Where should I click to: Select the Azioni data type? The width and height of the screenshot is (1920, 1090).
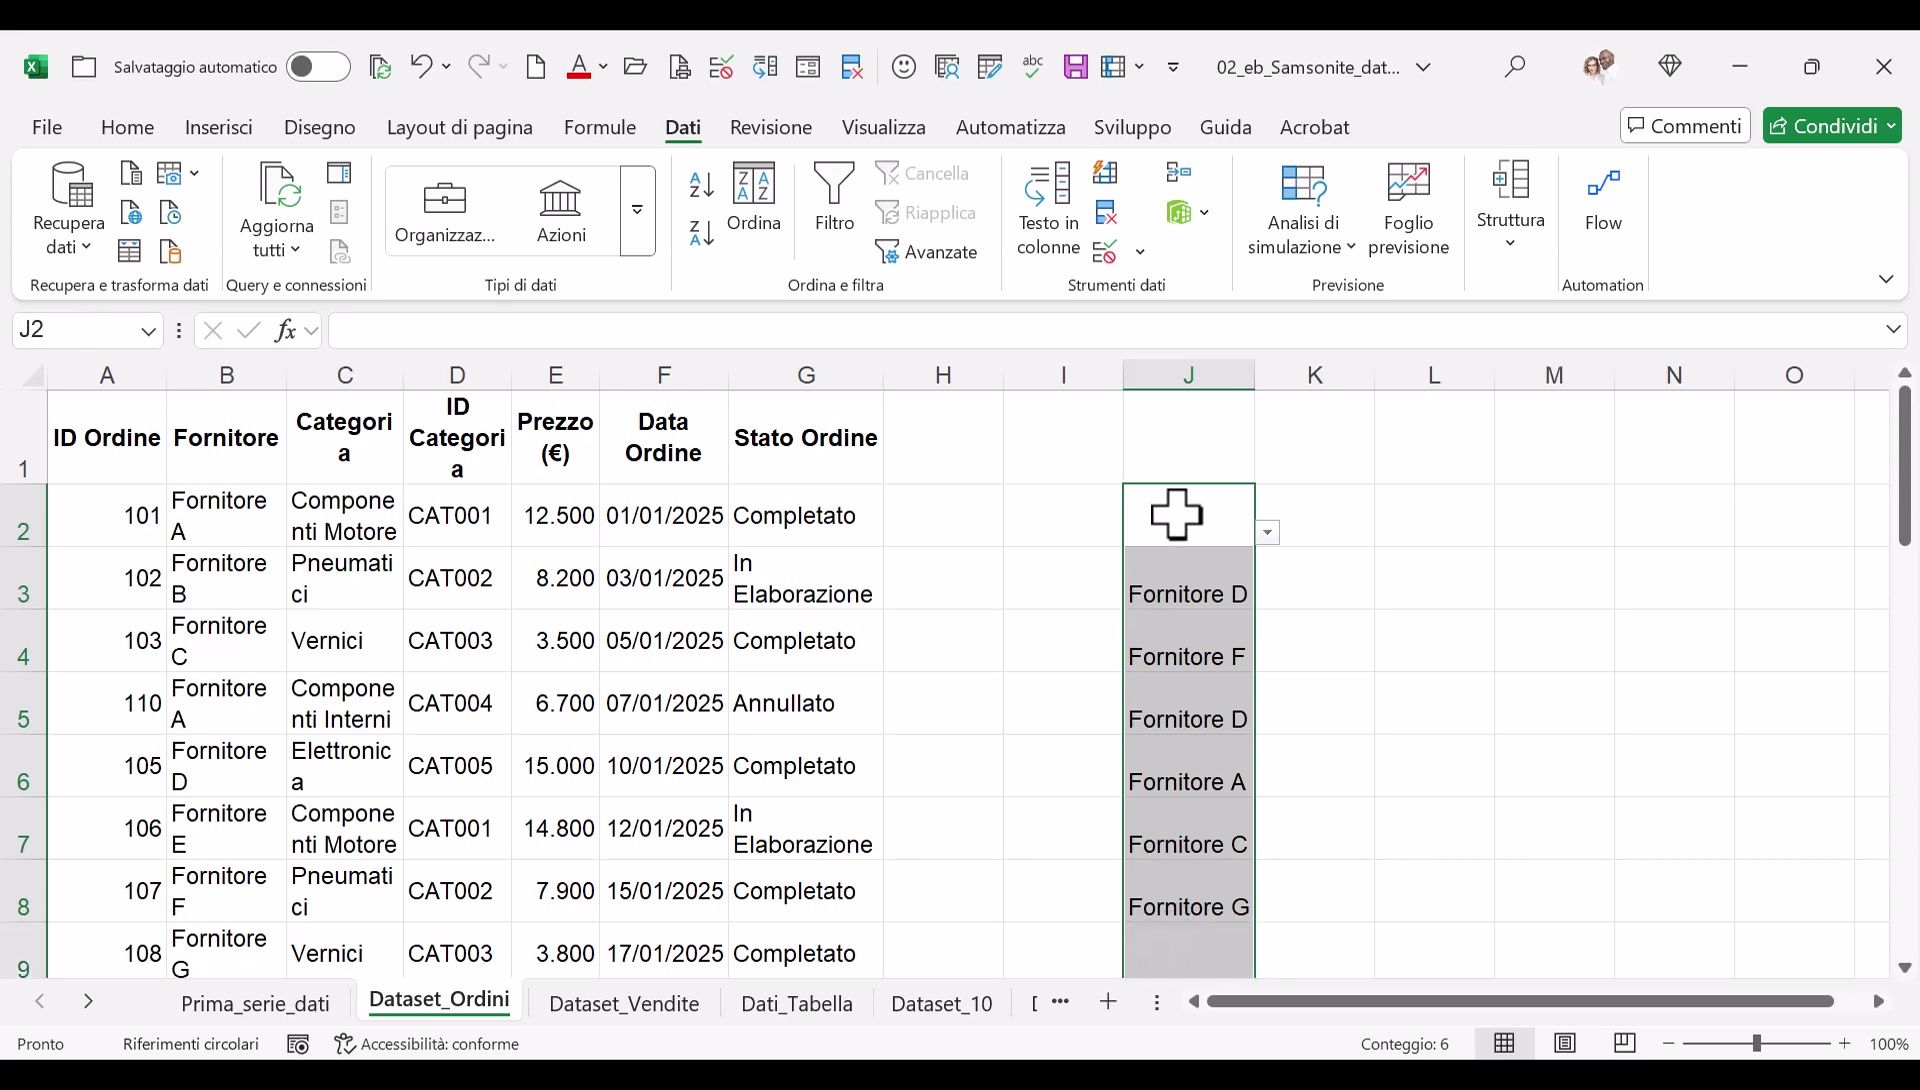(x=561, y=211)
